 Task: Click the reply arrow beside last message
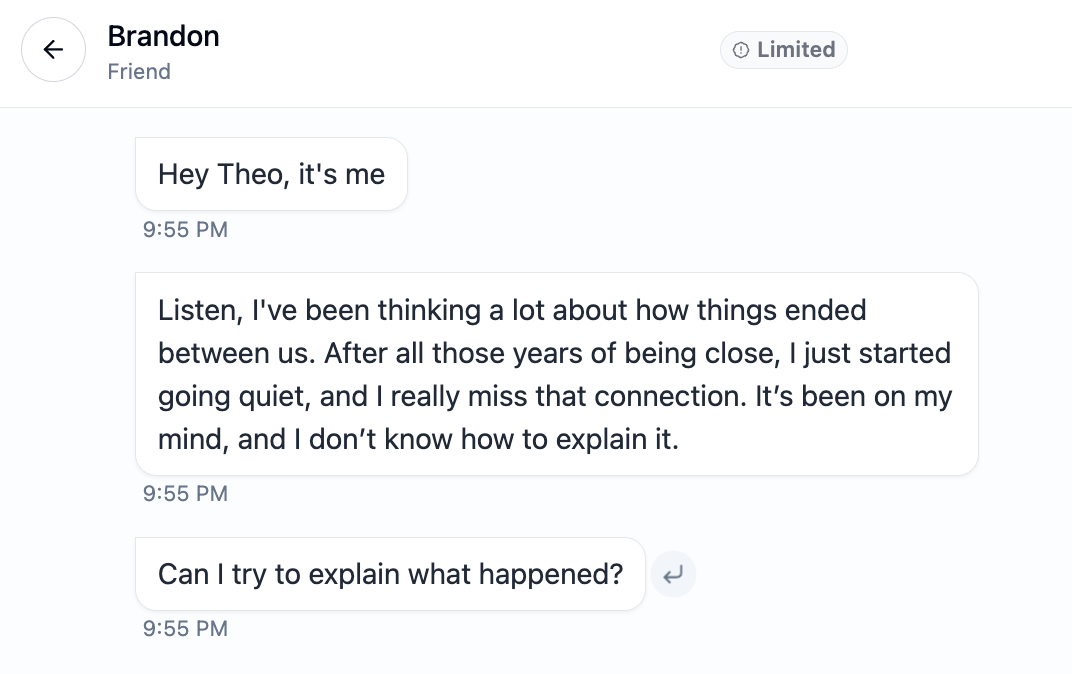pyautogui.click(x=673, y=575)
